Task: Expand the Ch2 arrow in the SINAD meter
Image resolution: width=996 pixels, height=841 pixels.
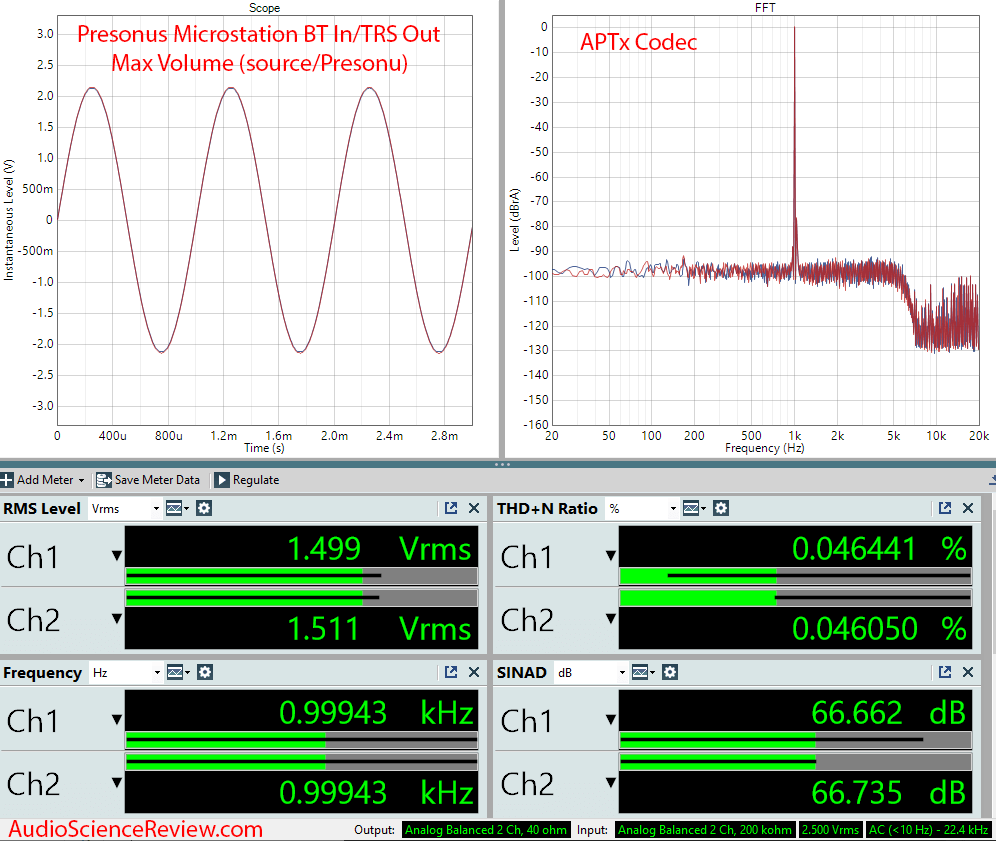Action: (x=611, y=782)
